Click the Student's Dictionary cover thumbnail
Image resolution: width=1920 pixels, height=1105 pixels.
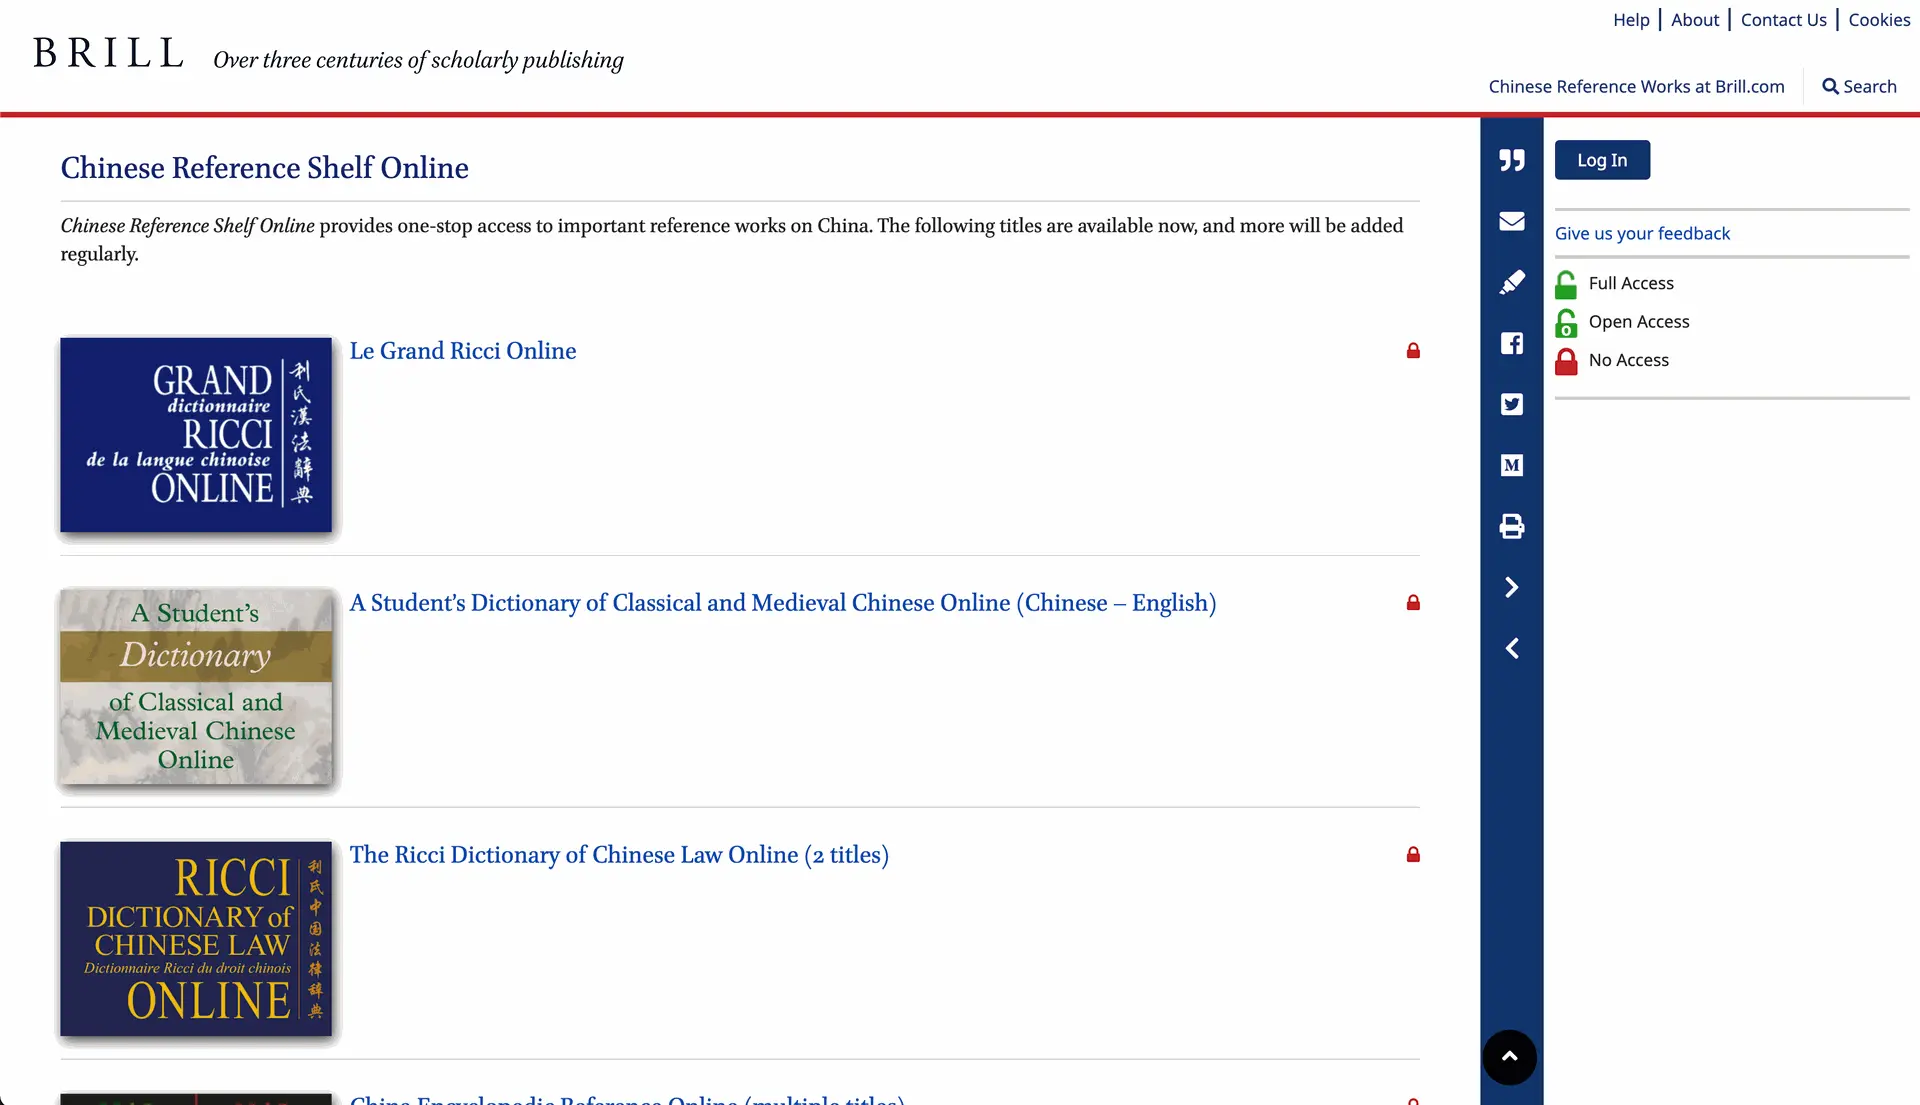(x=196, y=687)
